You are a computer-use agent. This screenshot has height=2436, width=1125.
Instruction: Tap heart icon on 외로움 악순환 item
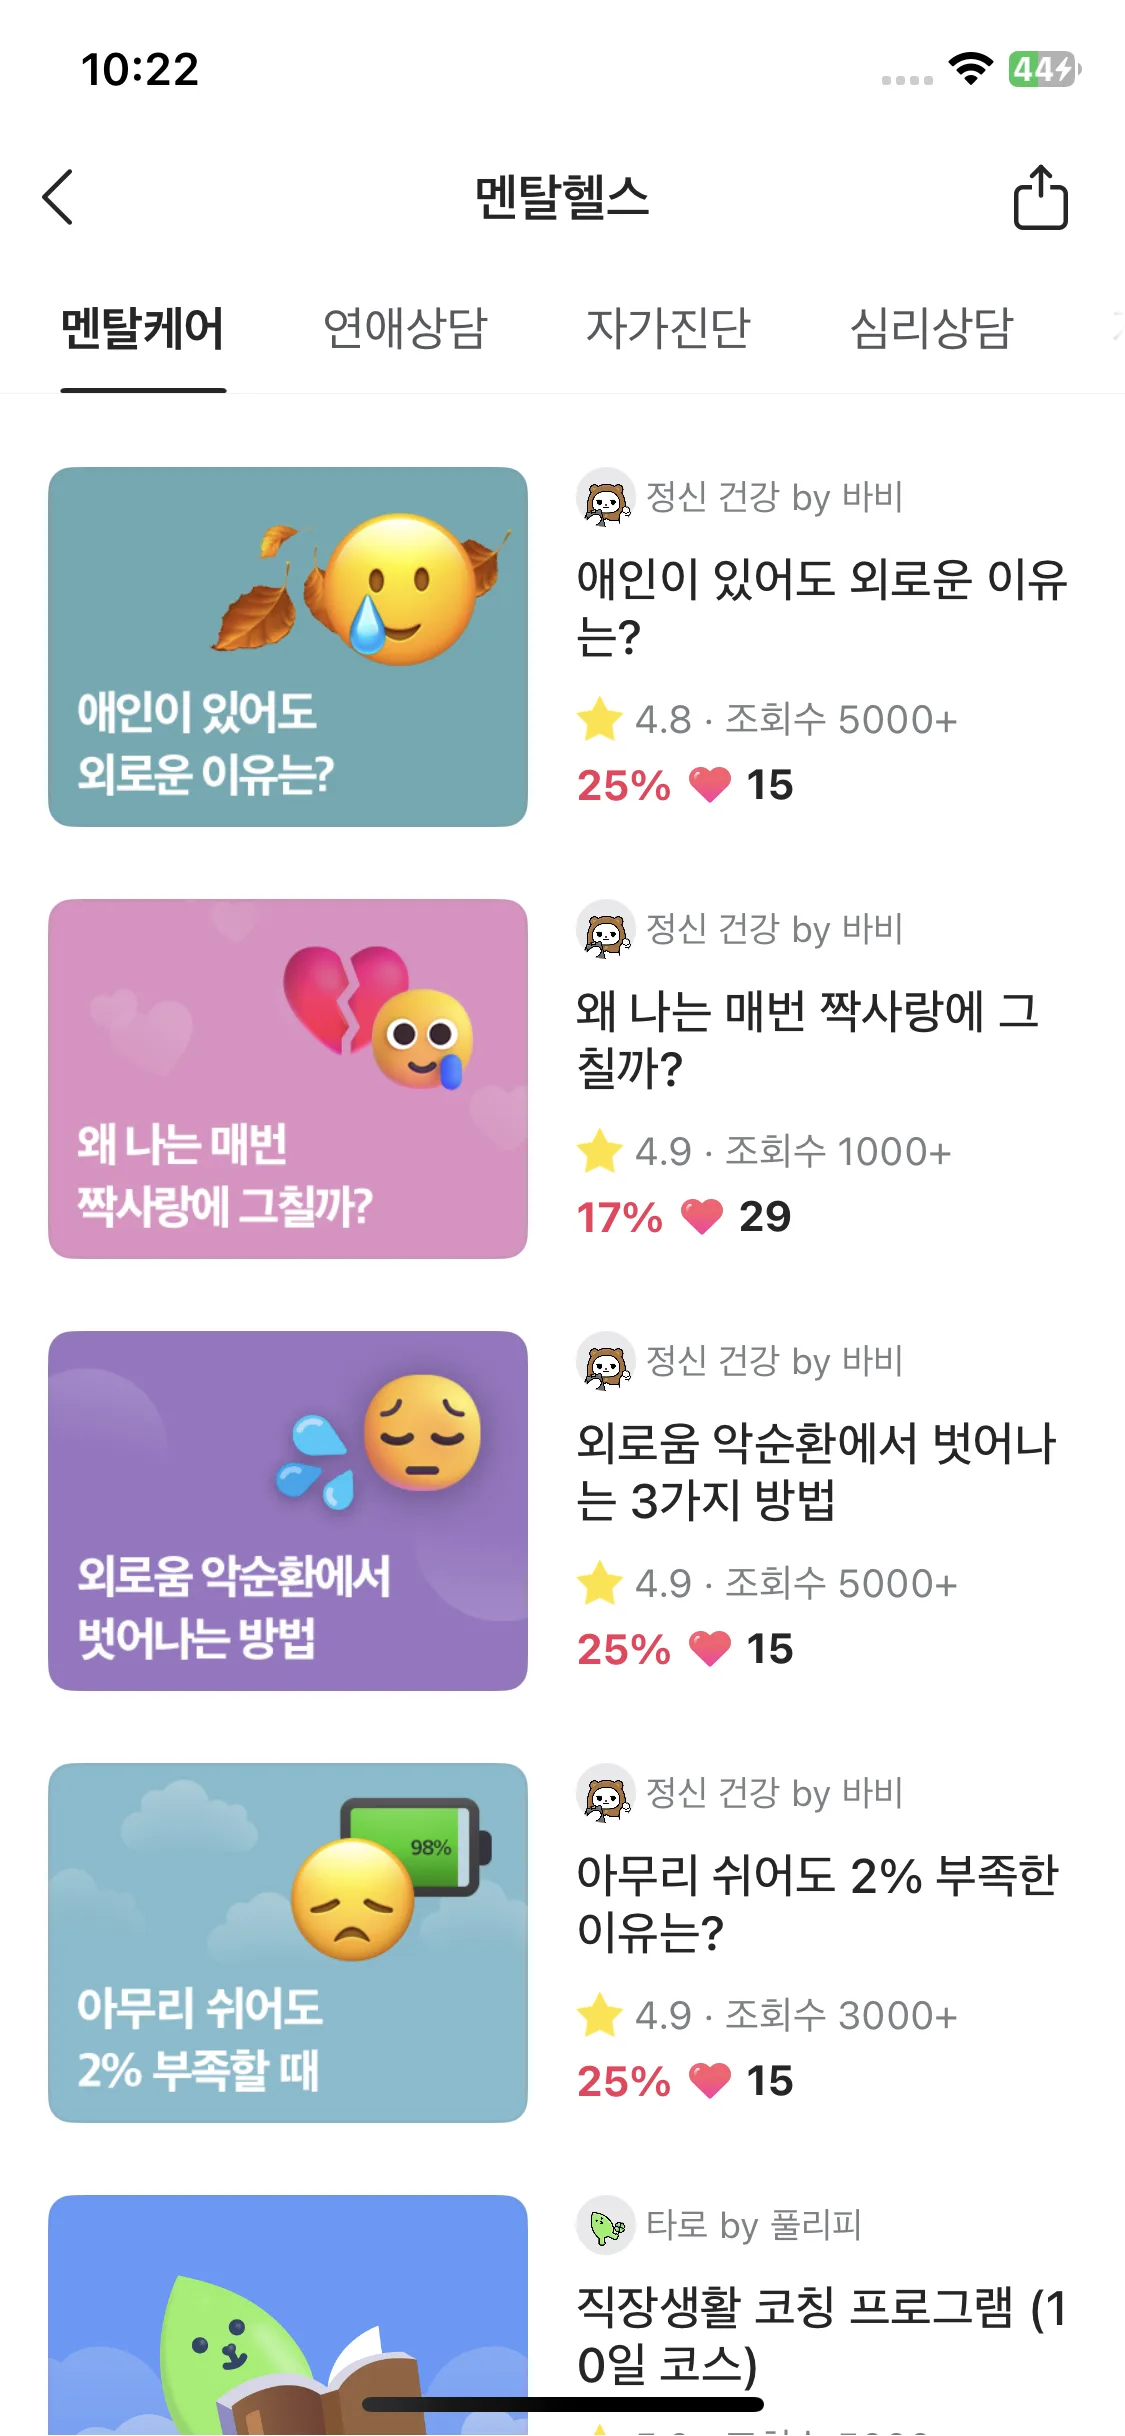[x=710, y=1649]
